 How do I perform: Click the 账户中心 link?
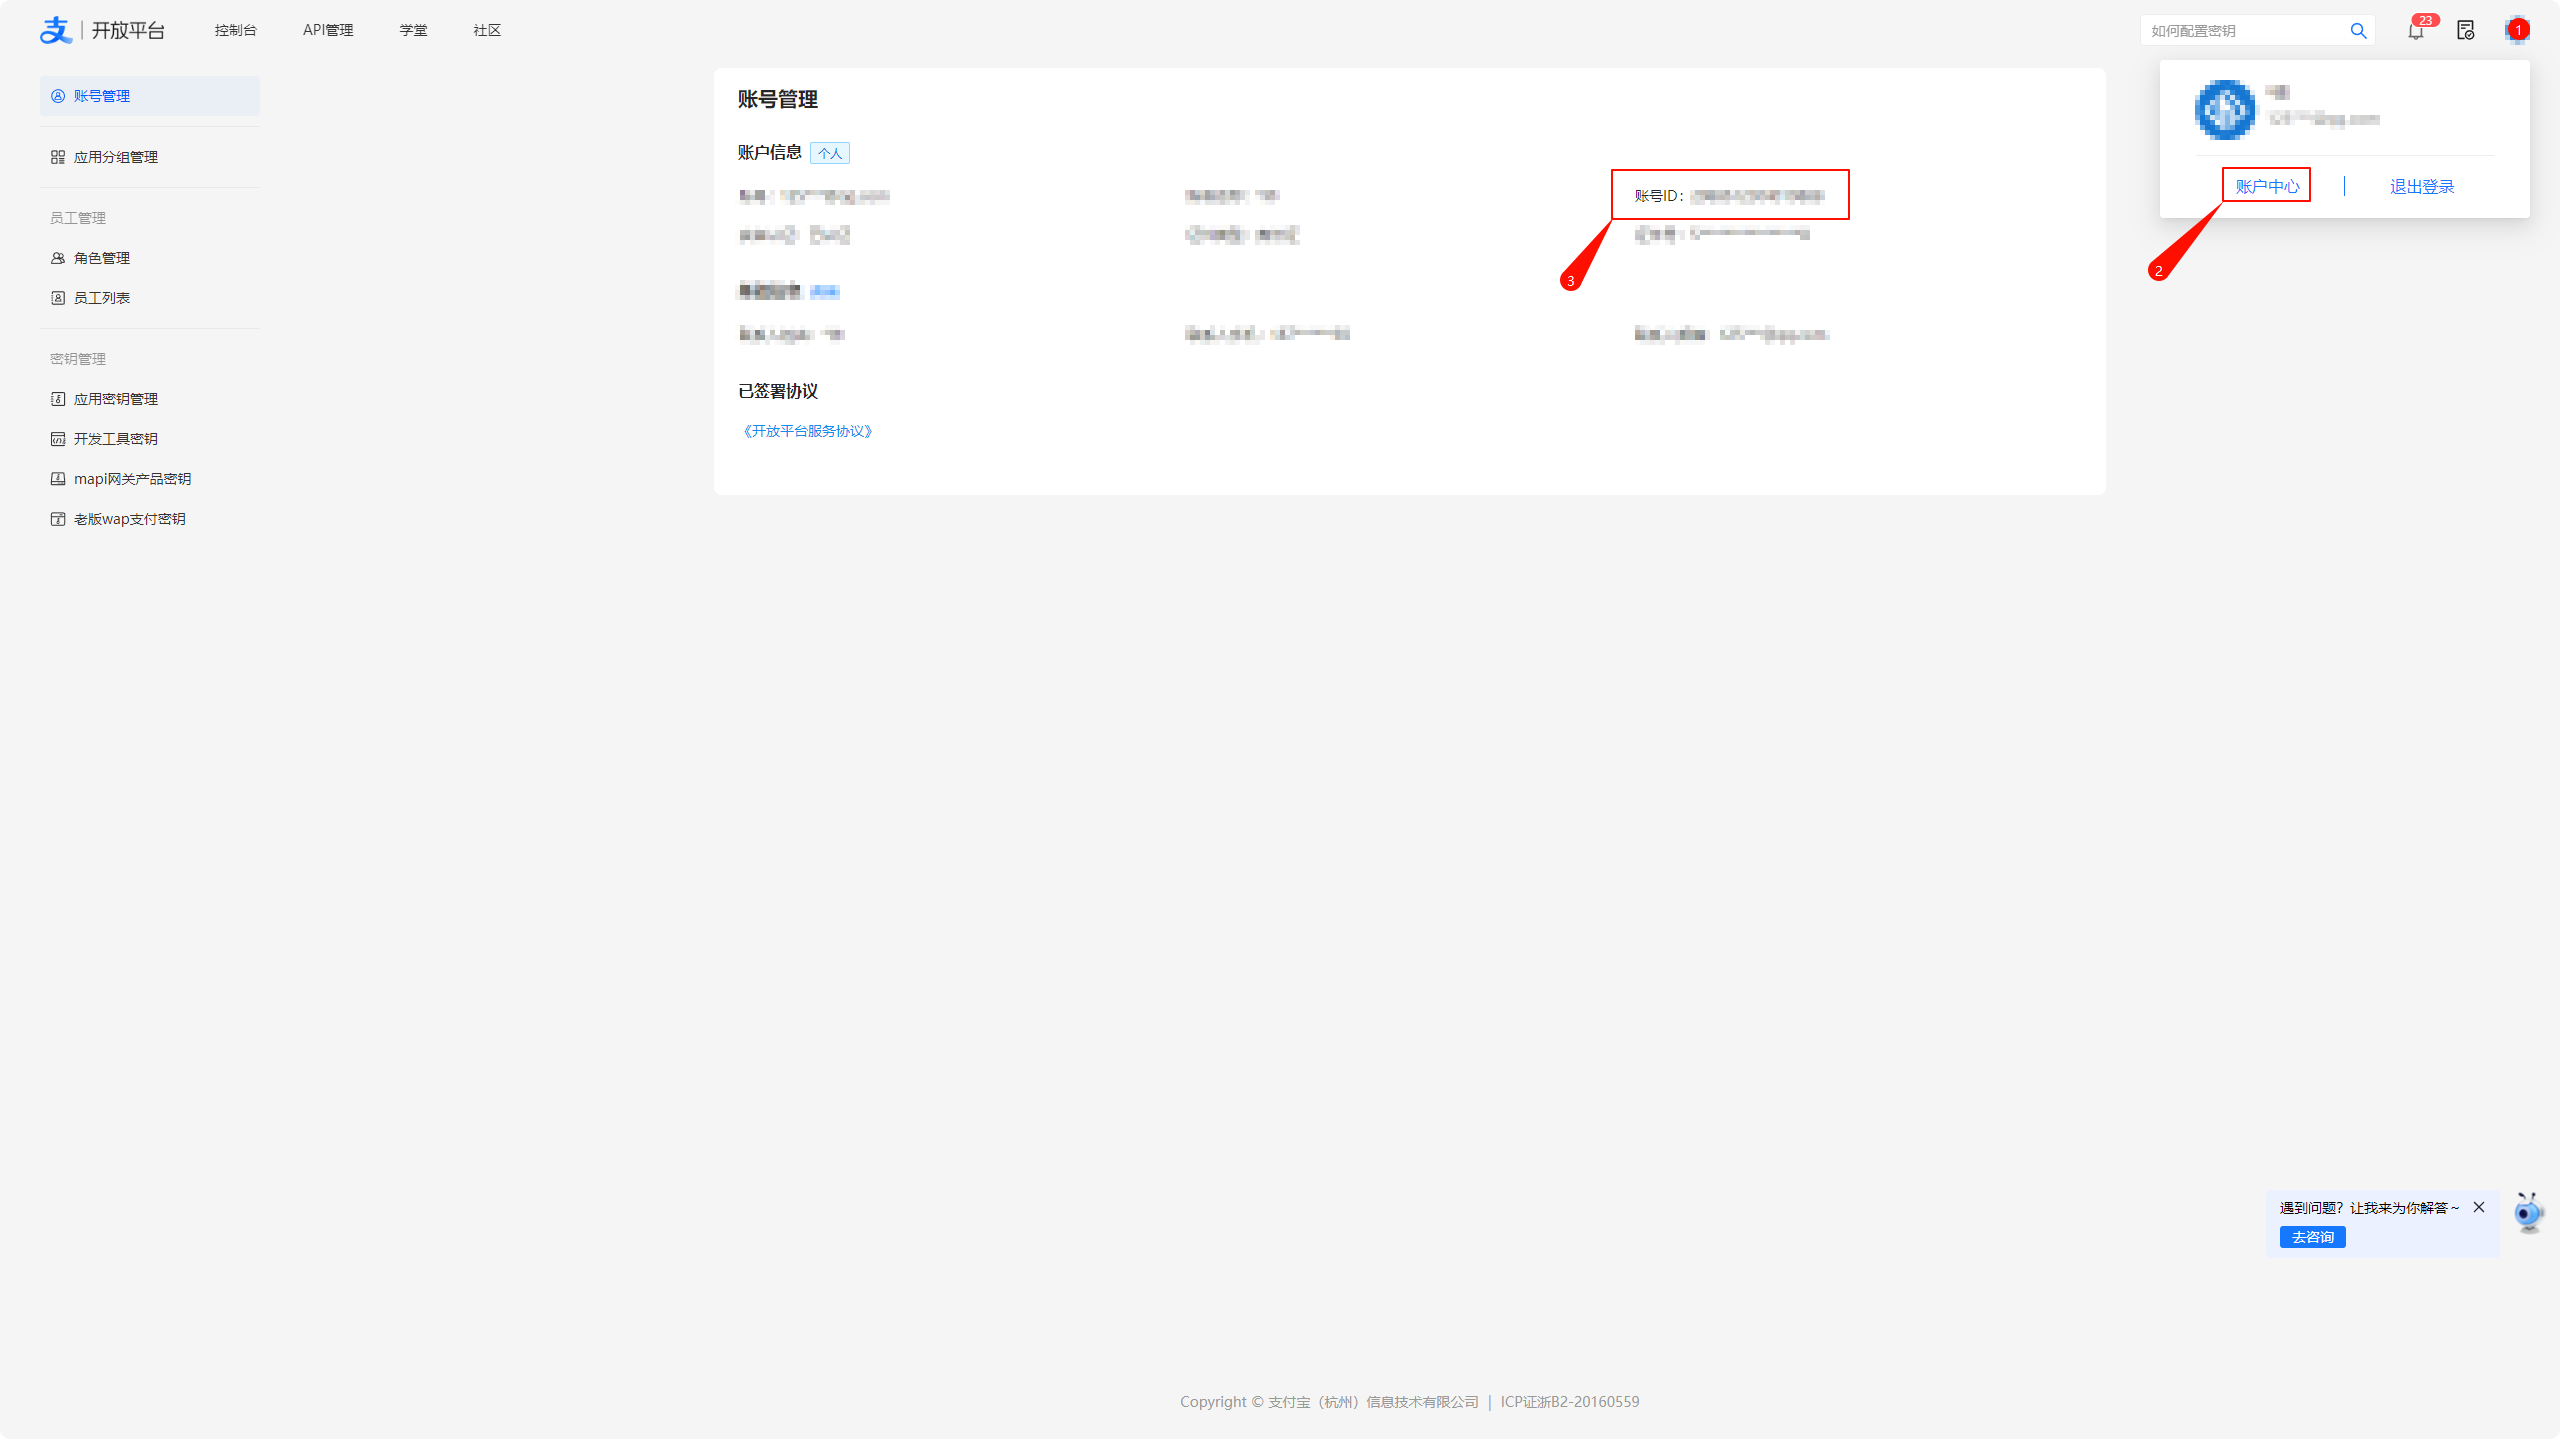coord(2266,186)
